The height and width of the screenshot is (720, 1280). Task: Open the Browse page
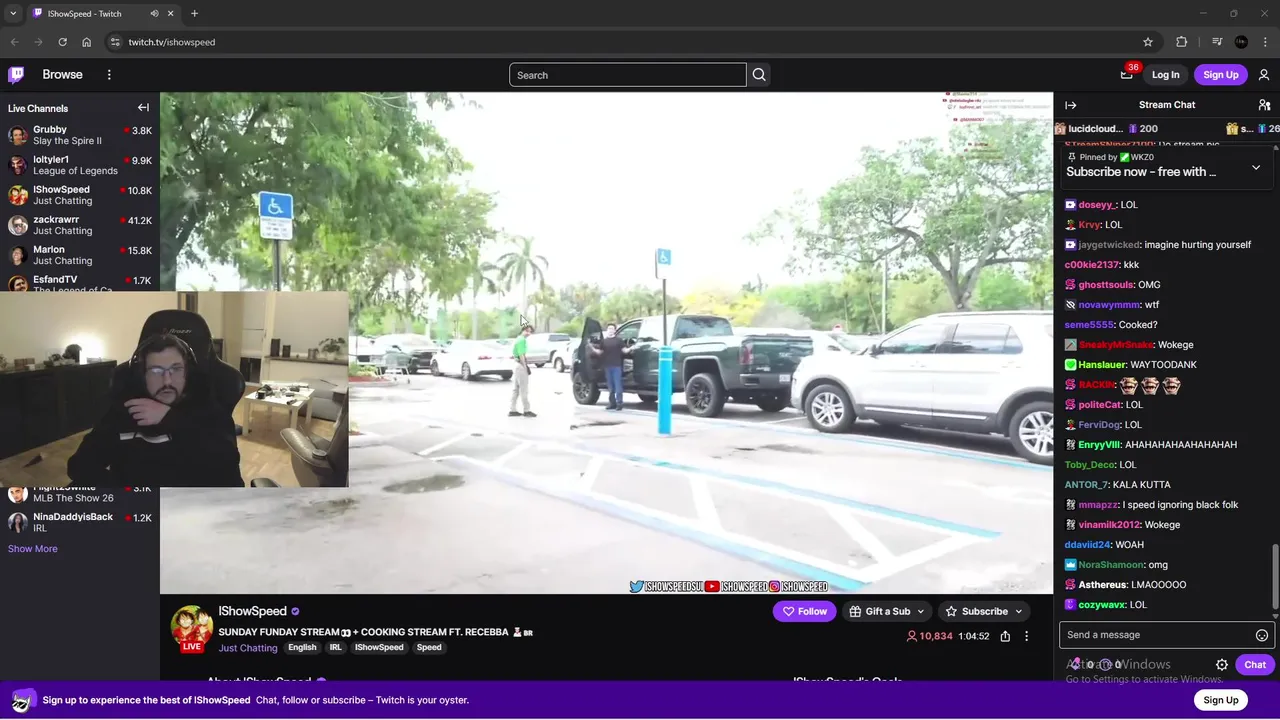pyautogui.click(x=62, y=74)
